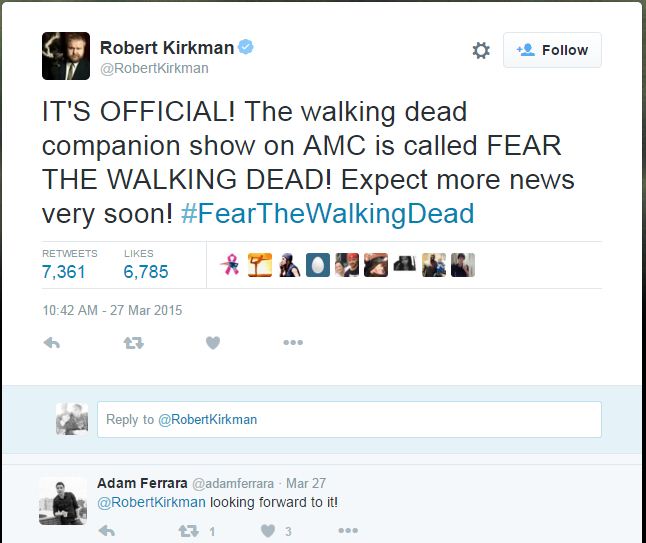Like Adam Ferrara's reply

coord(268,532)
